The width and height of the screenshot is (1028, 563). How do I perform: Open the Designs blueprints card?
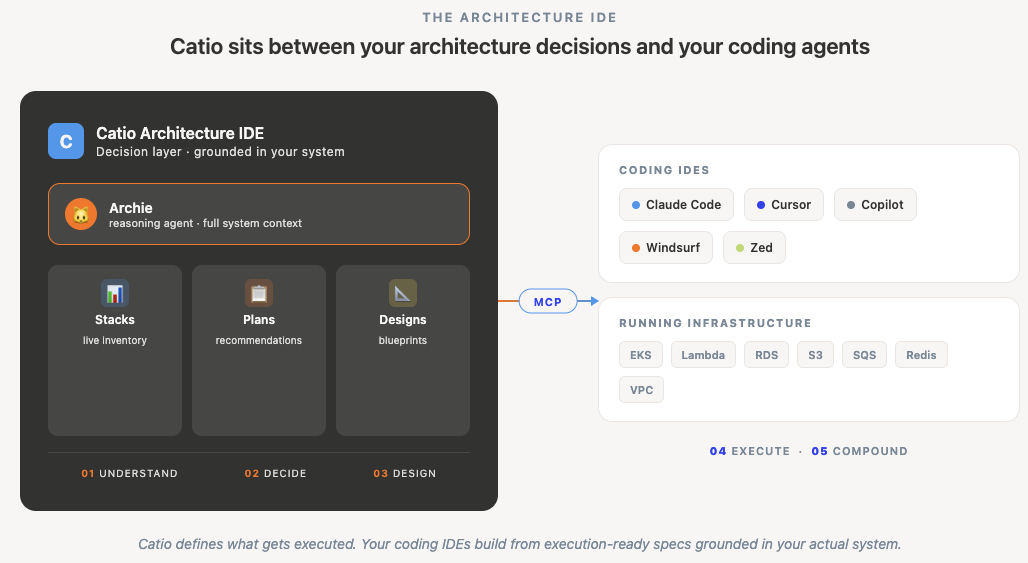click(x=403, y=351)
